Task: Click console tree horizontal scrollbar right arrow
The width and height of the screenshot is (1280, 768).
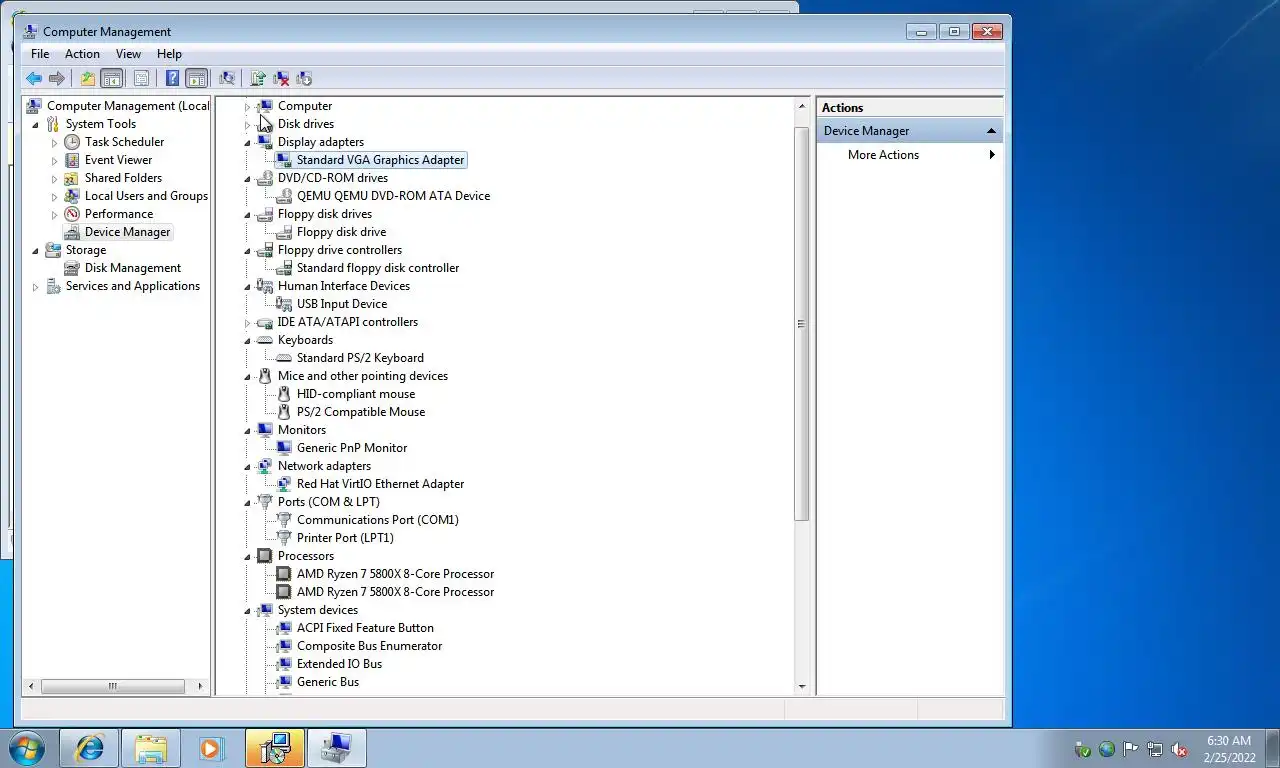Action: coord(200,686)
